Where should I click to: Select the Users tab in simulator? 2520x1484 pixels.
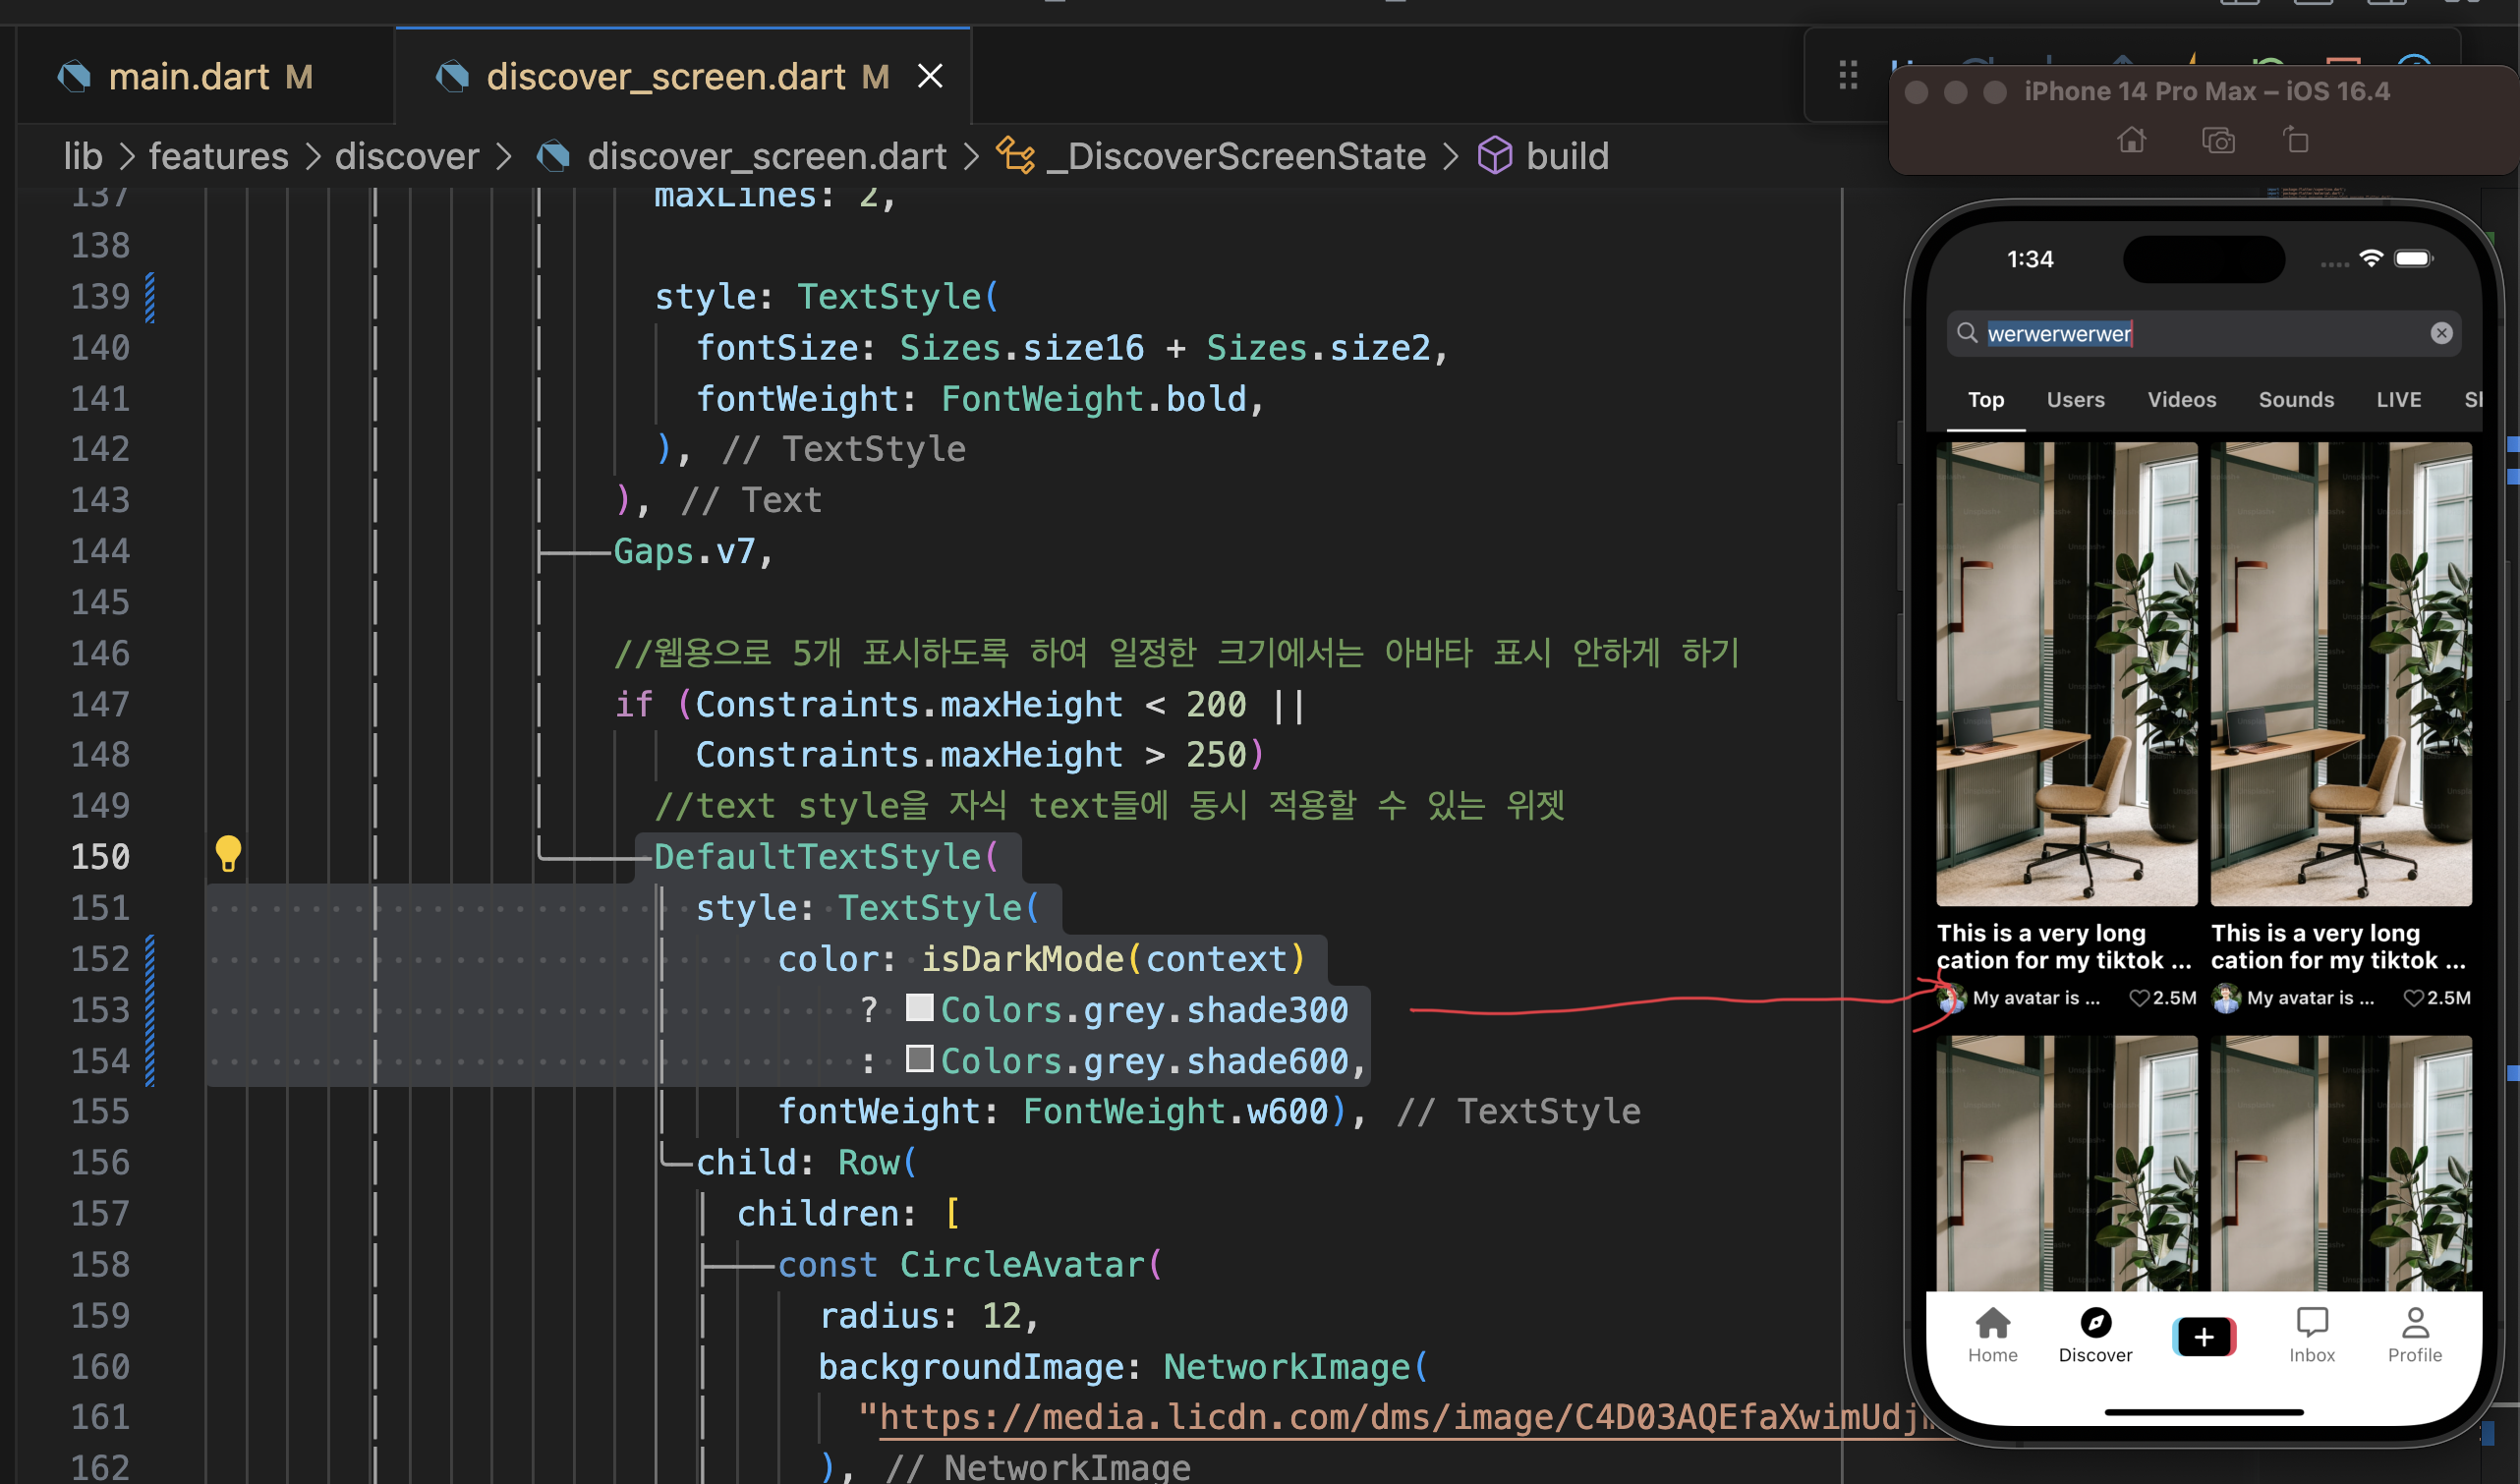[x=2075, y=400]
